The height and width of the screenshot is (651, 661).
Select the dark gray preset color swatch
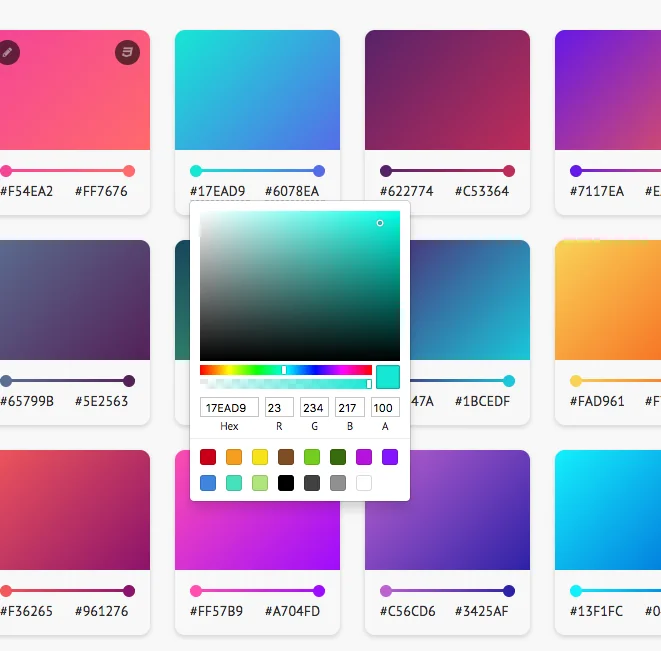tap(312, 483)
